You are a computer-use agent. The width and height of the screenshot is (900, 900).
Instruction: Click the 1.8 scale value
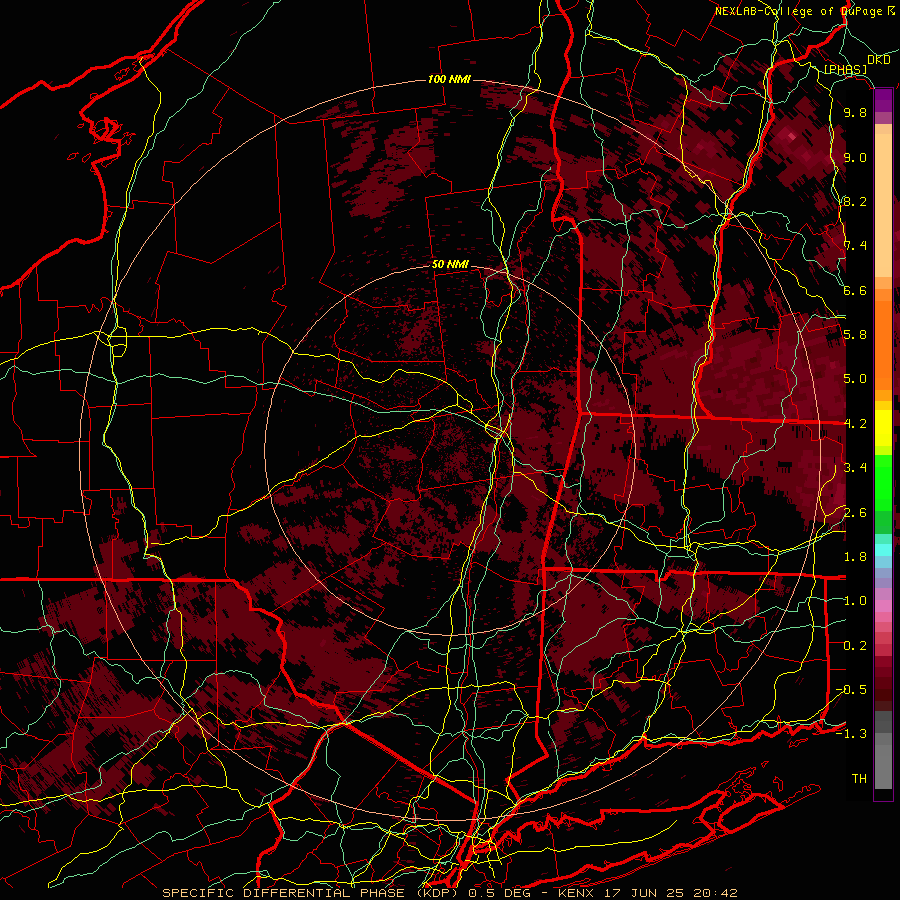click(x=855, y=557)
